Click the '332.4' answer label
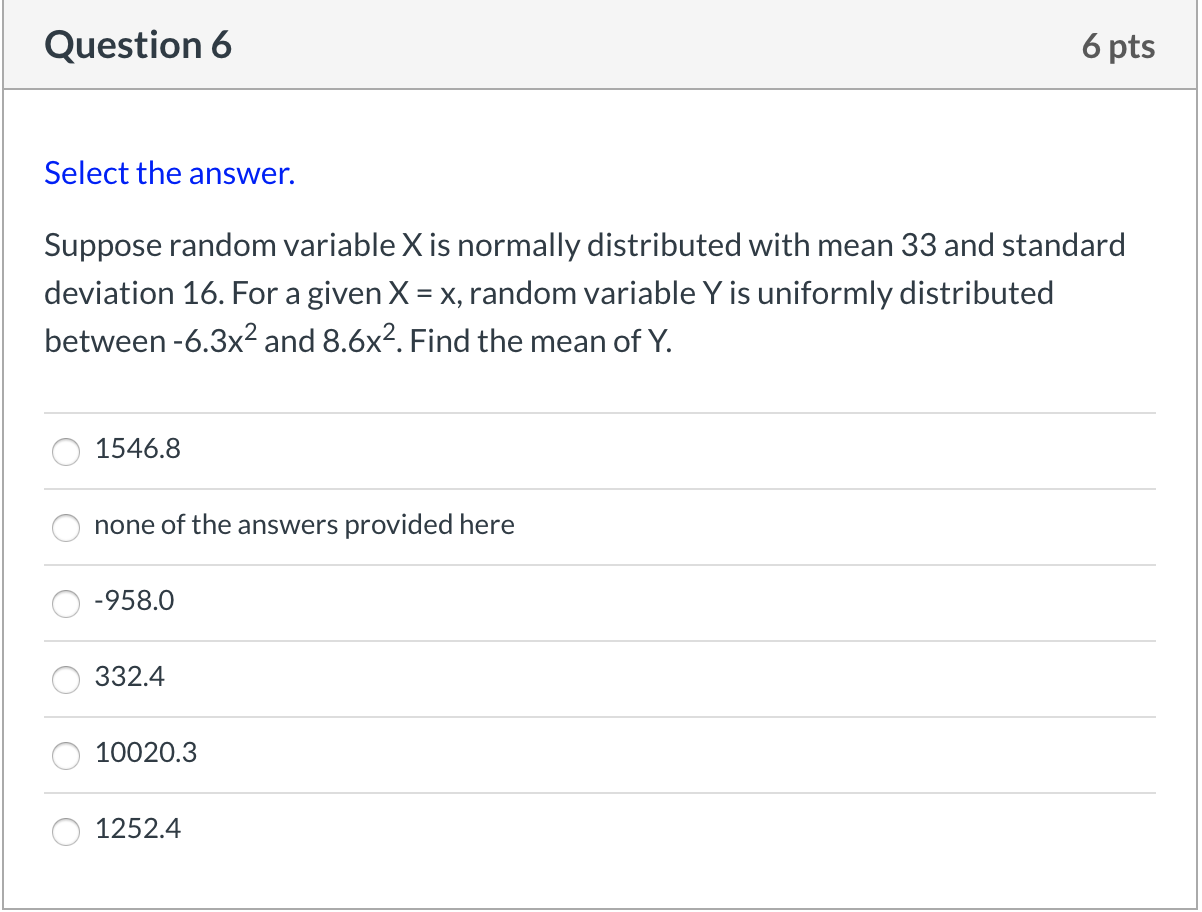1202x912 pixels. (x=130, y=677)
